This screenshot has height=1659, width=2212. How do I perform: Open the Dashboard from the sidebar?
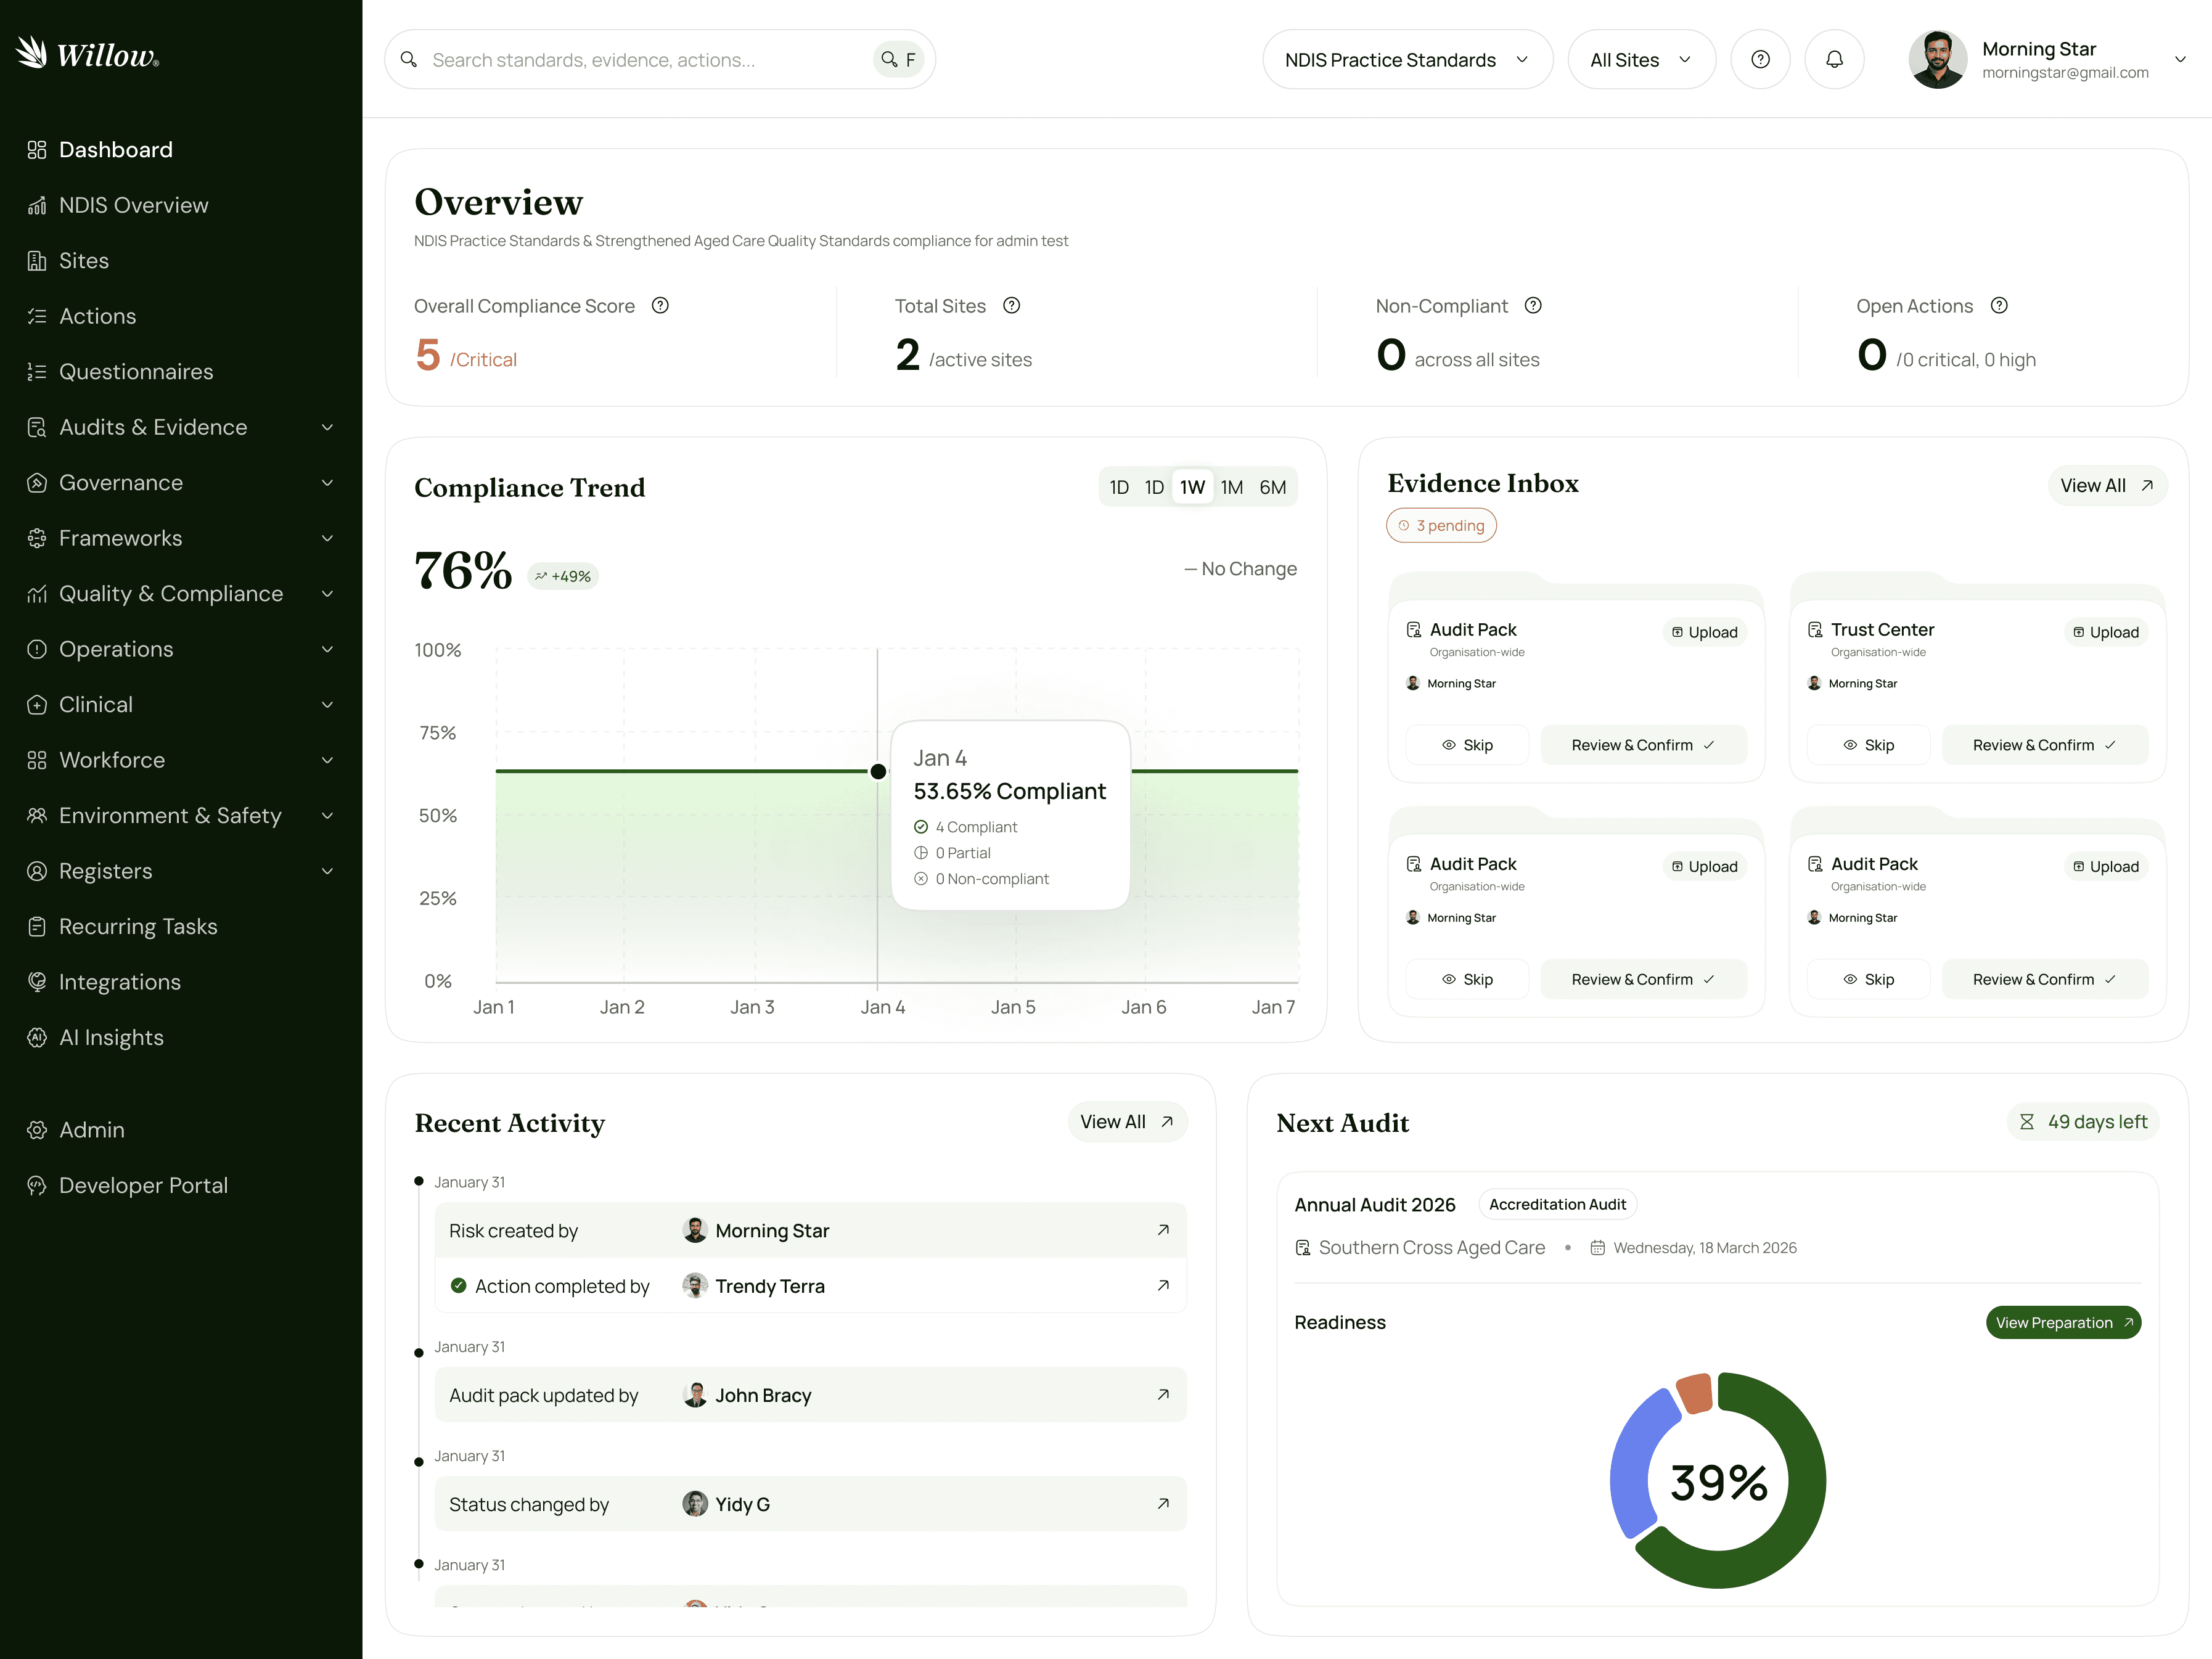115,149
